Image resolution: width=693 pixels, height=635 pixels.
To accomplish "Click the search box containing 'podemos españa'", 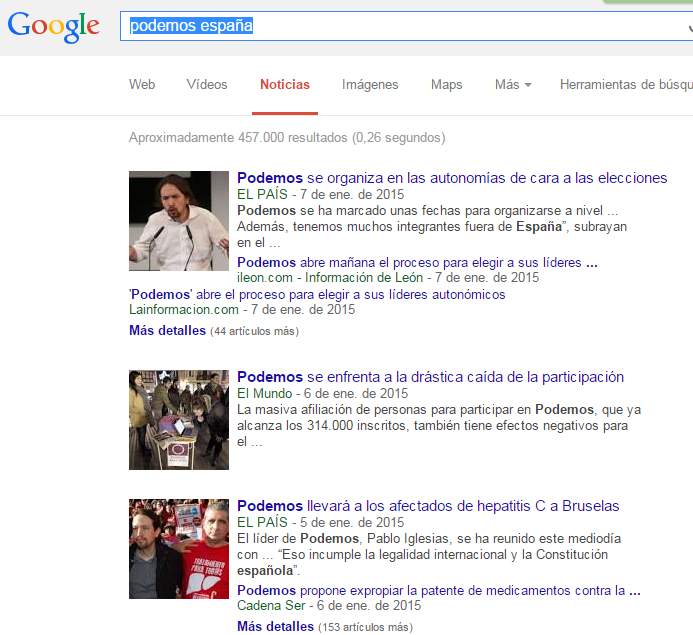I will point(406,26).
